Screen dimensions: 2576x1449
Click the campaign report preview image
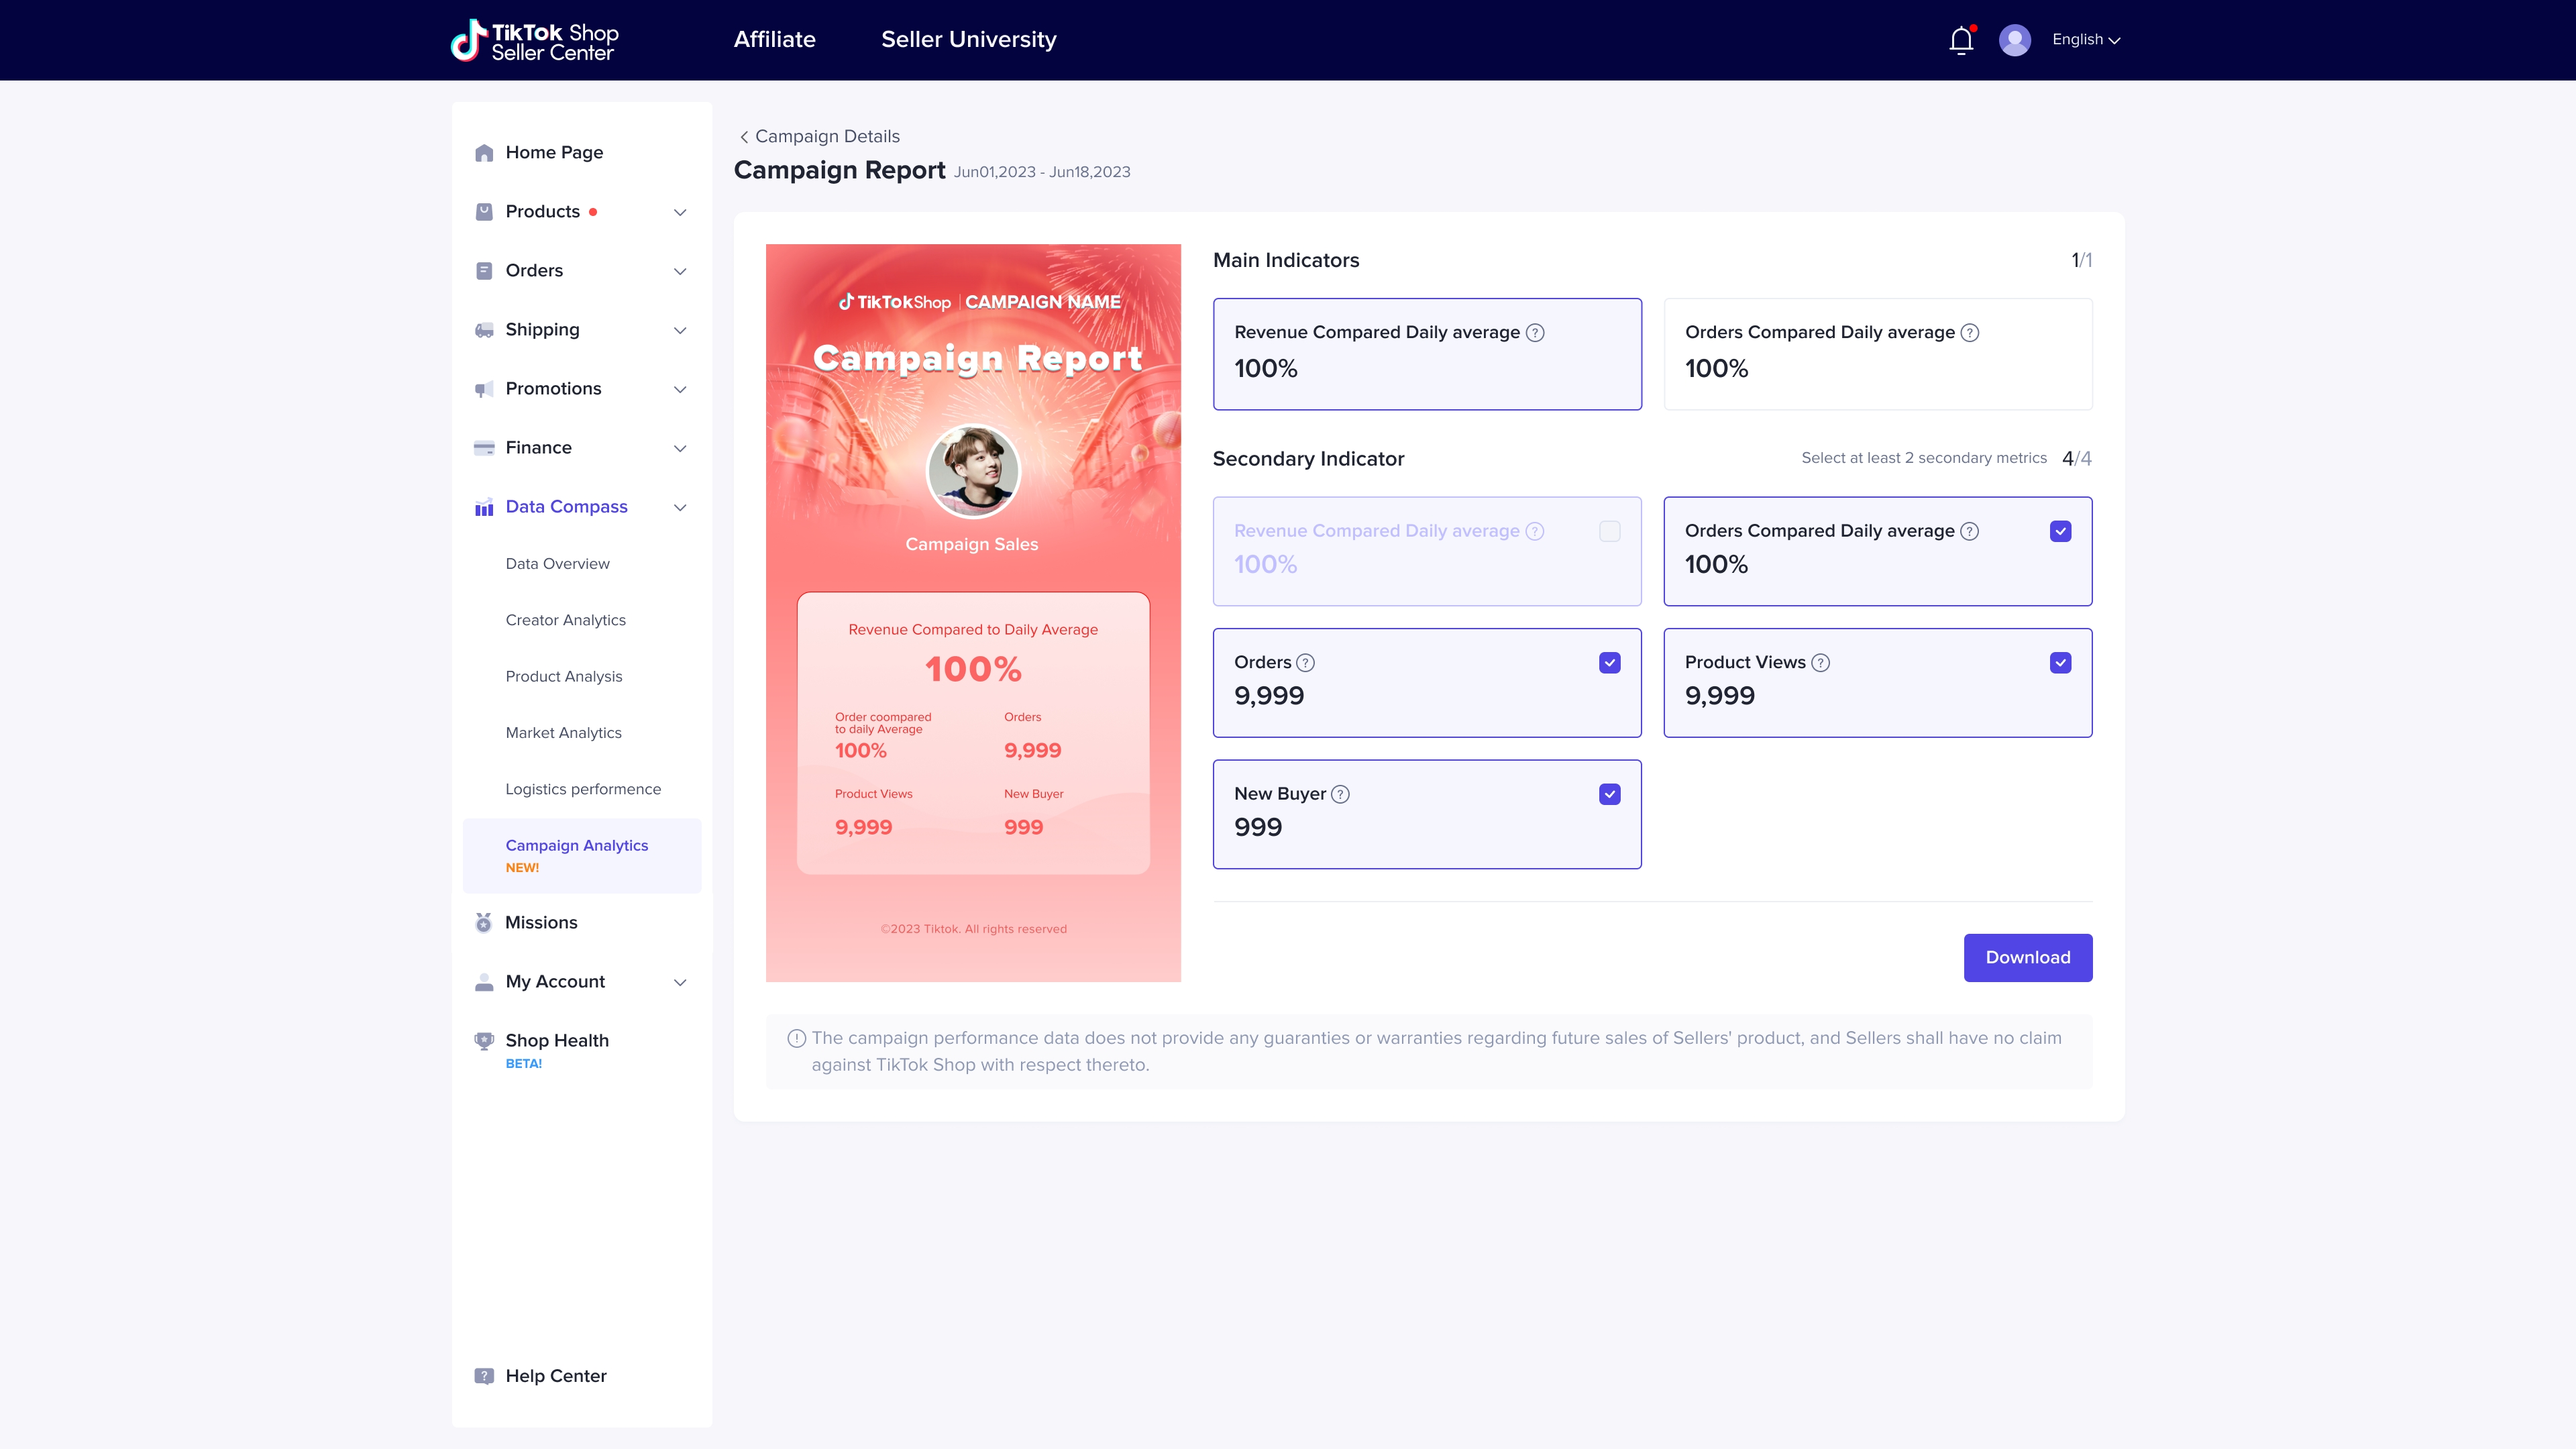[x=972, y=612]
